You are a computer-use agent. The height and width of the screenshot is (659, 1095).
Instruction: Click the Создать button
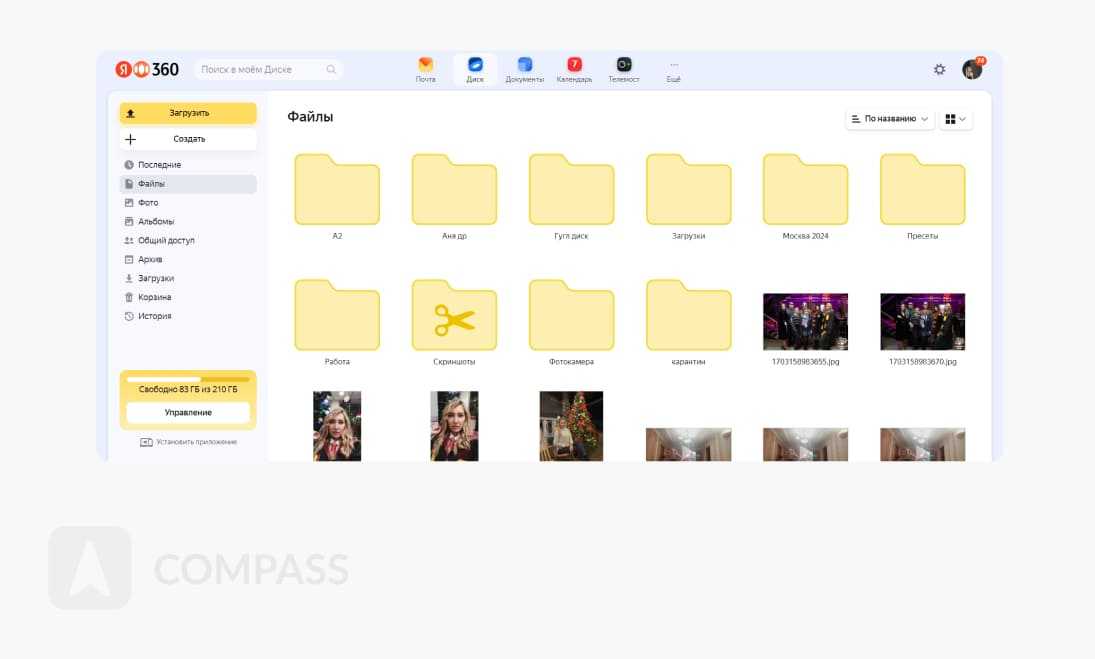(x=188, y=139)
